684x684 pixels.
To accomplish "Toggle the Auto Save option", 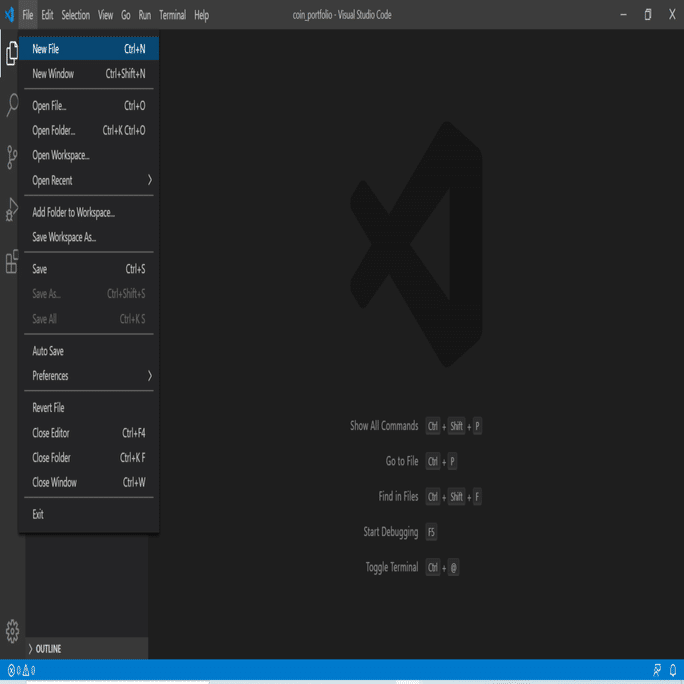I will click(x=89, y=351).
